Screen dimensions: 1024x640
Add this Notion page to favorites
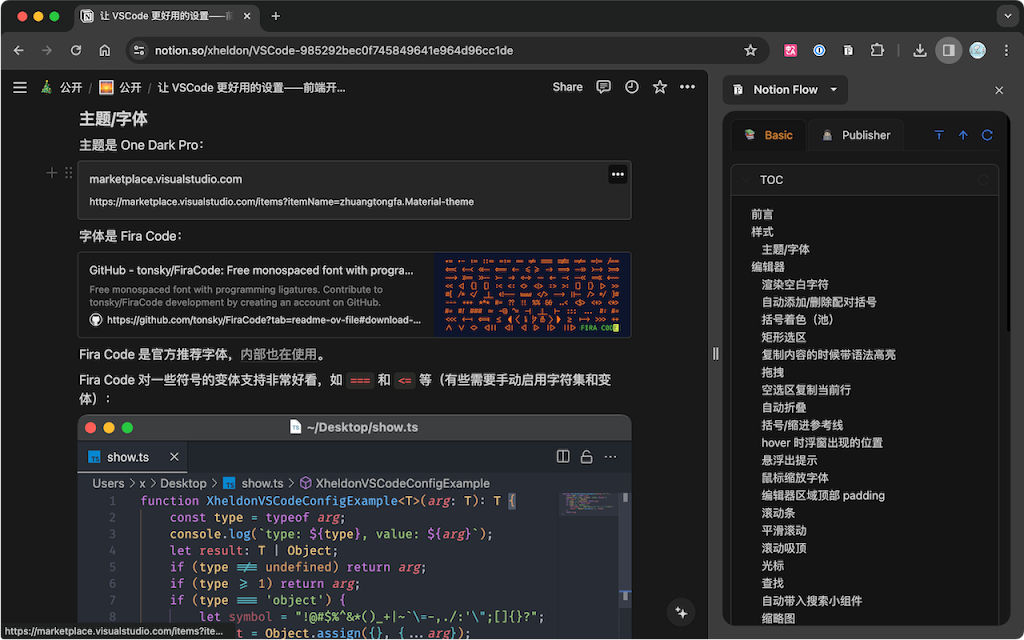point(660,87)
